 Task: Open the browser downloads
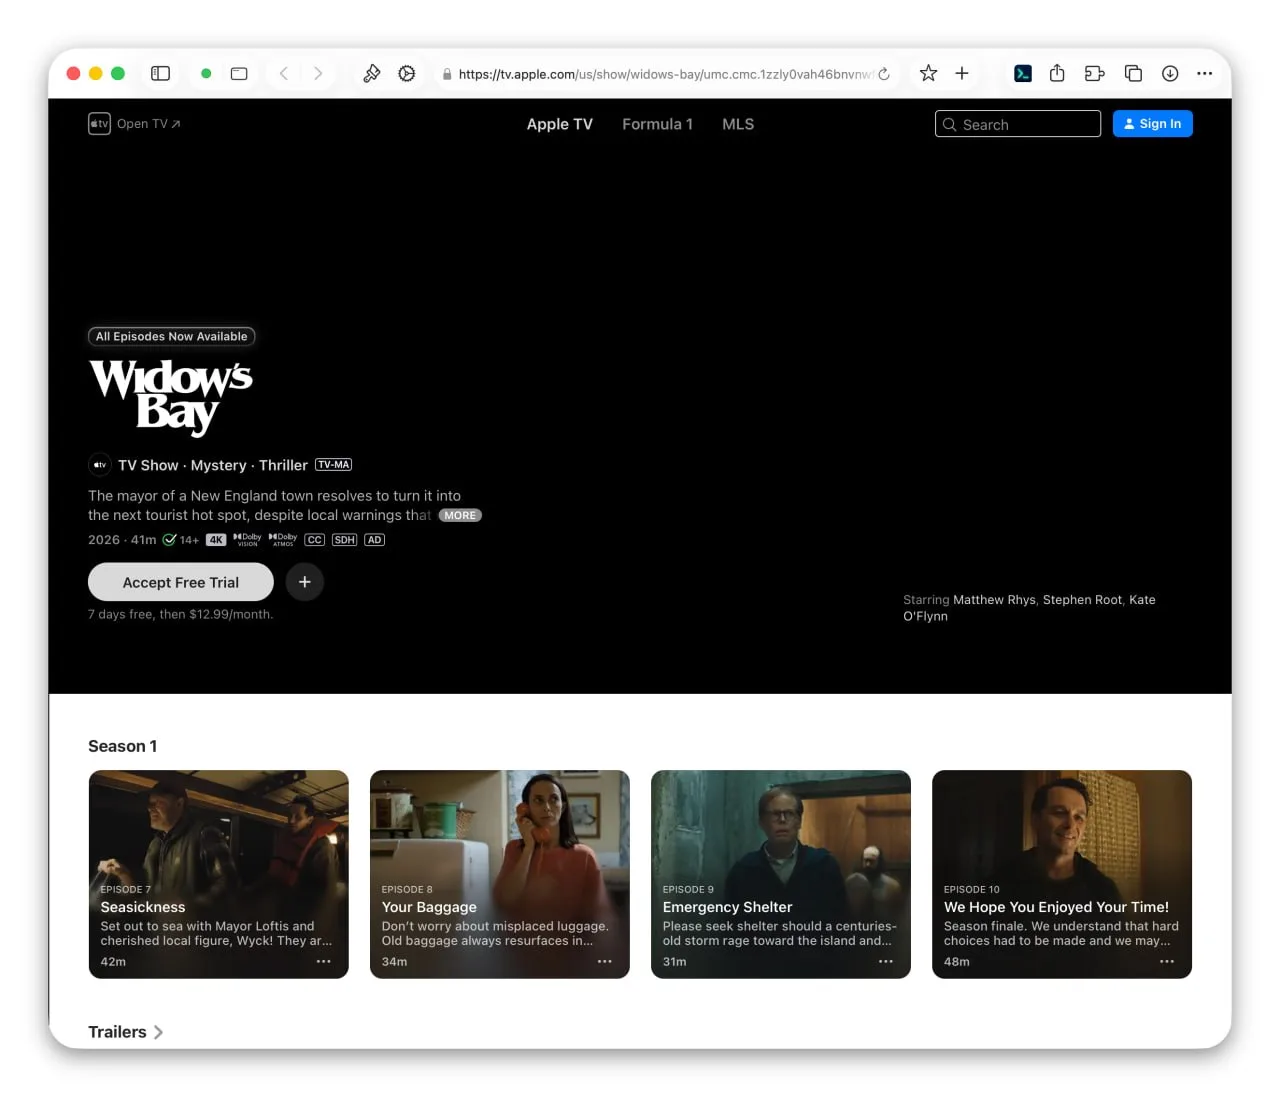pos(1170,73)
